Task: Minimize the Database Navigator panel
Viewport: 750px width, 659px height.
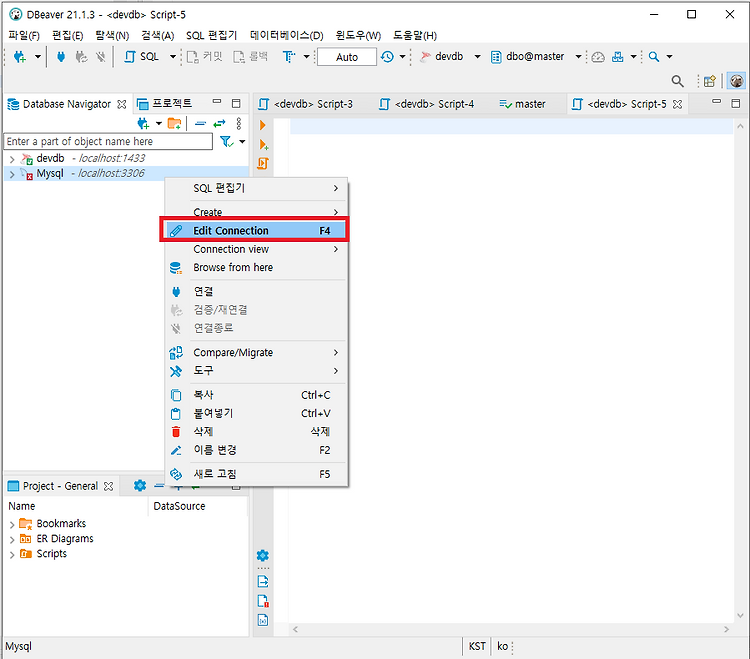Action: coord(217,102)
